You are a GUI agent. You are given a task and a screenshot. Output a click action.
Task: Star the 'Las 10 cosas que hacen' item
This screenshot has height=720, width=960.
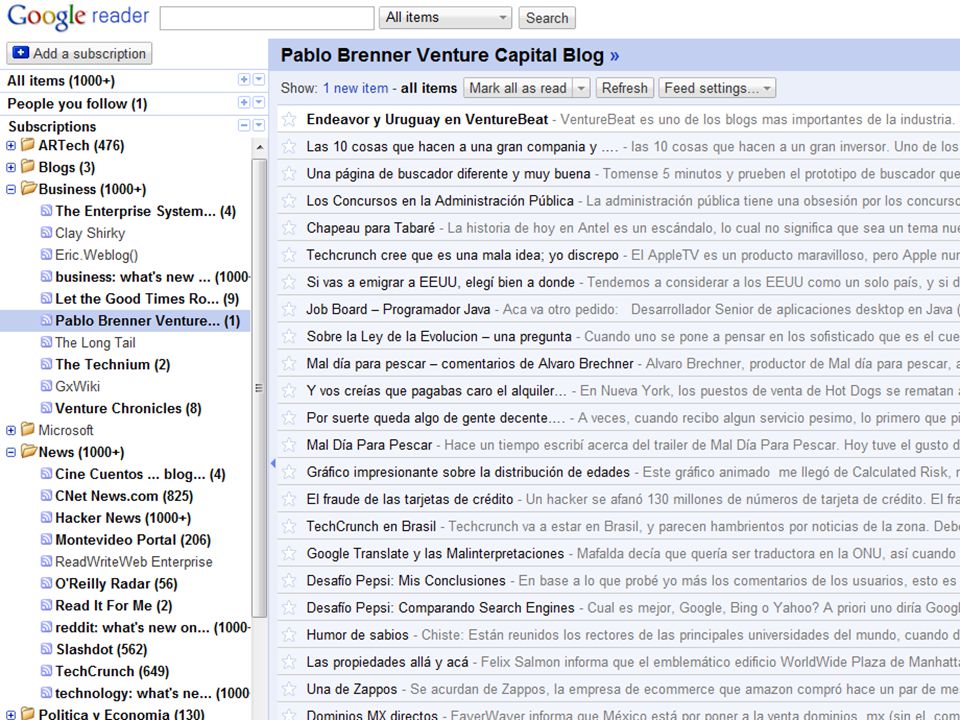click(x=289, y=146)
